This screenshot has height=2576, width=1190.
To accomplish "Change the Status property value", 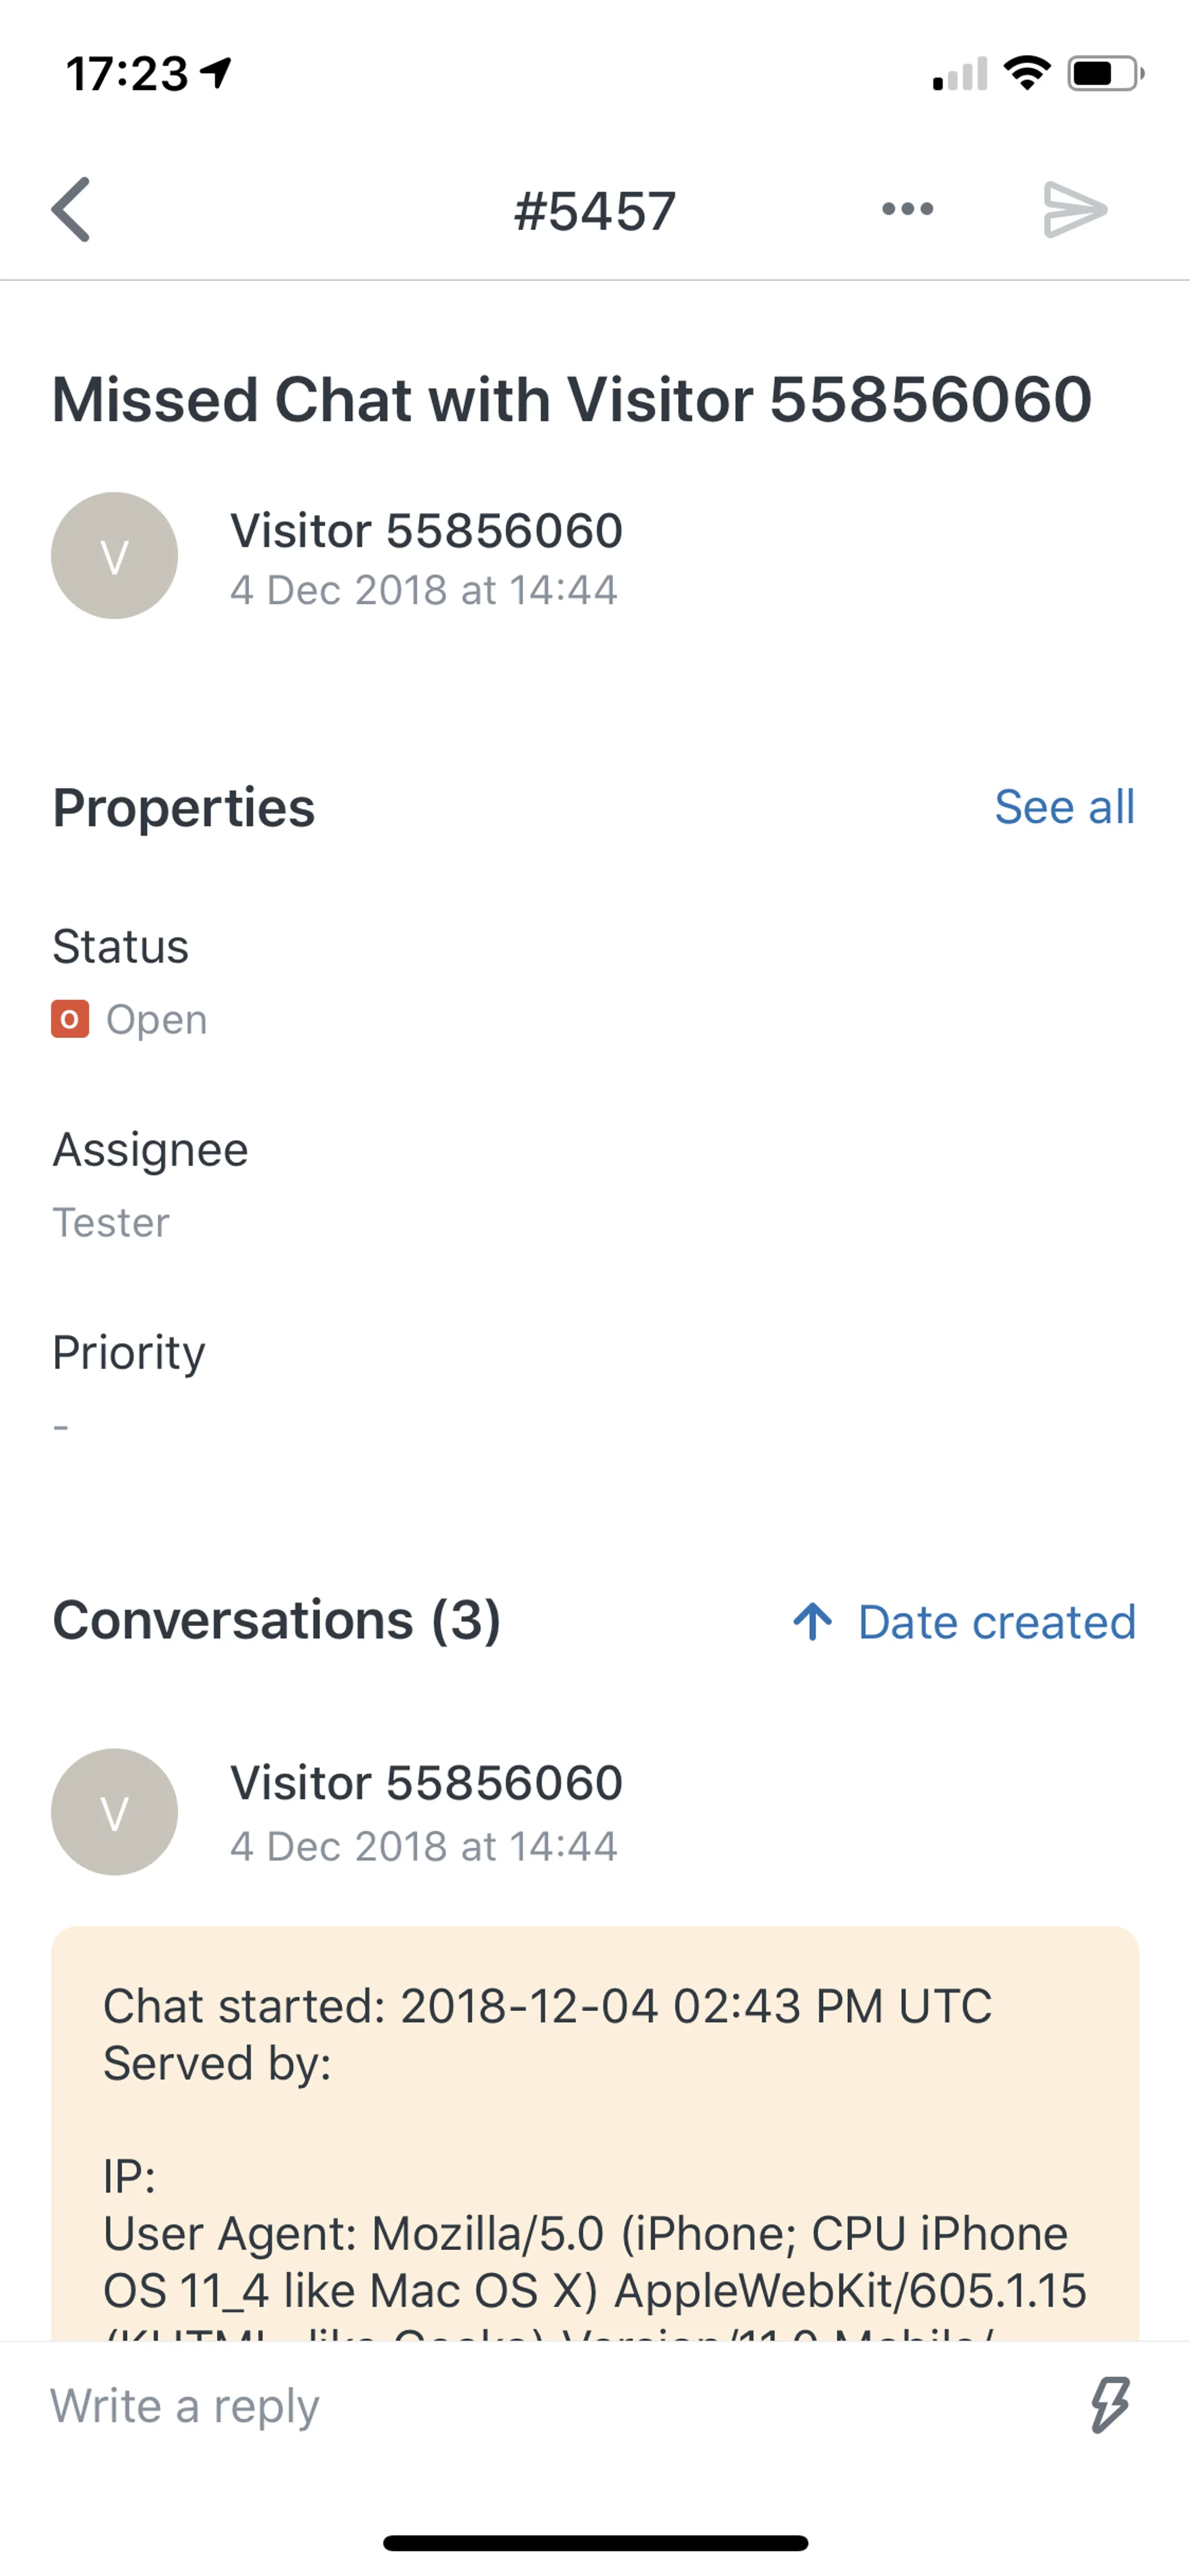I will pyautogui.click(x=156, y=1019).
